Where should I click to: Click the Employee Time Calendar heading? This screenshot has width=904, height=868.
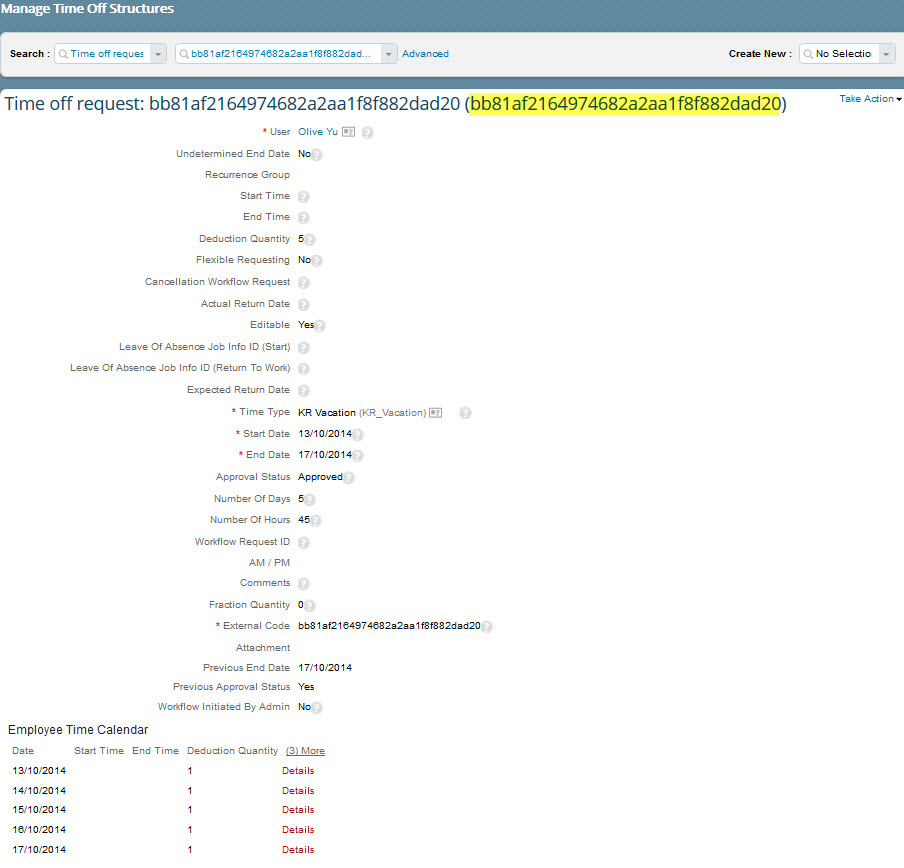point(78,730)
